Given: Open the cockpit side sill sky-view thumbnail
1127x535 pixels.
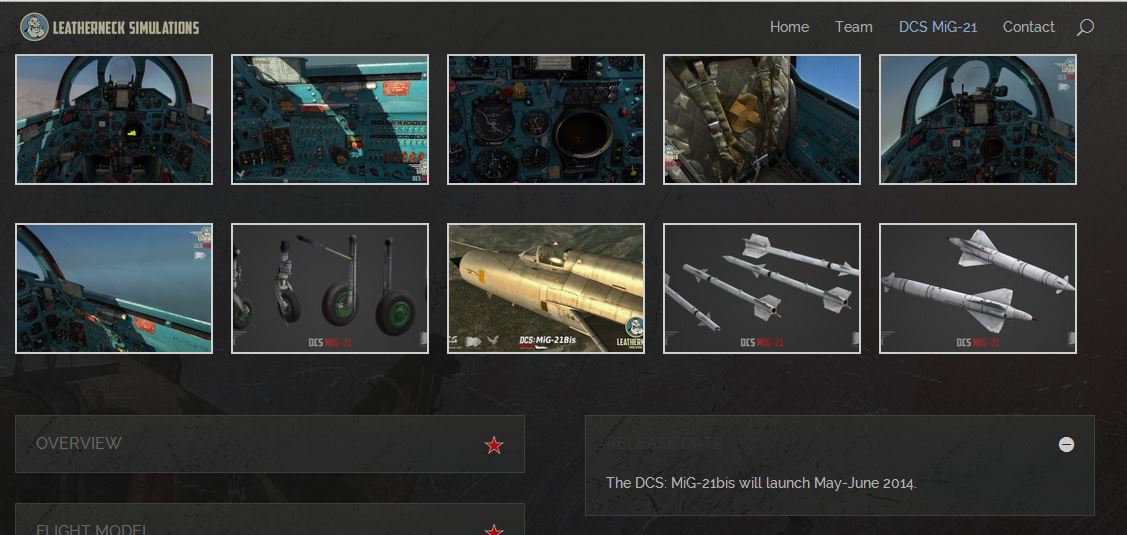Looking at the screenshot, I should pos(114,288).
